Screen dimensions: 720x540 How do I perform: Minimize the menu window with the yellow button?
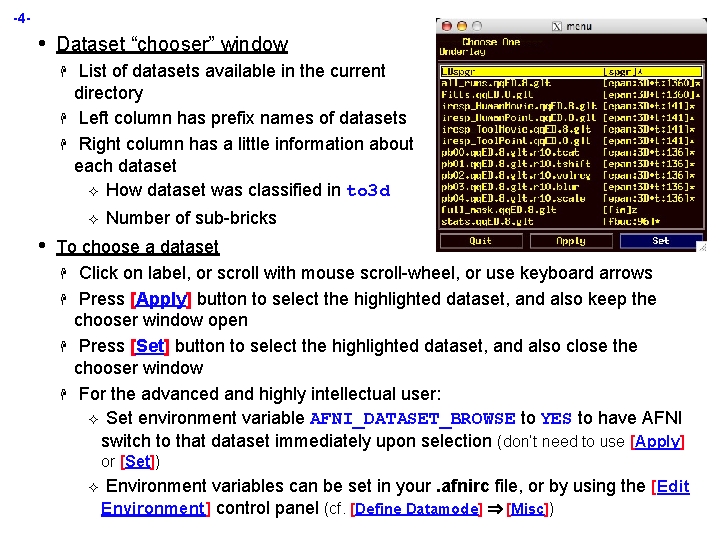[x=462, y=26]
